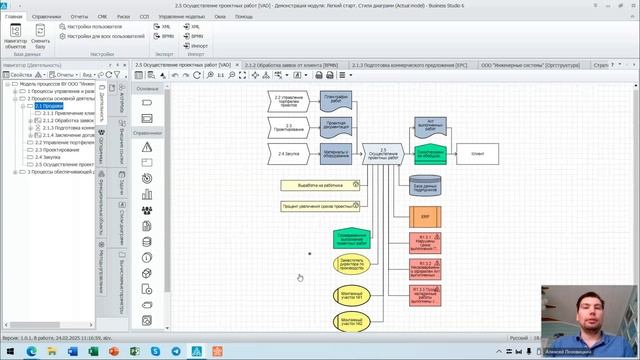This screenshot has height=360, width=640.
Task: Open the Отчеты ribbon tab
Action: [x=79, y=17]
